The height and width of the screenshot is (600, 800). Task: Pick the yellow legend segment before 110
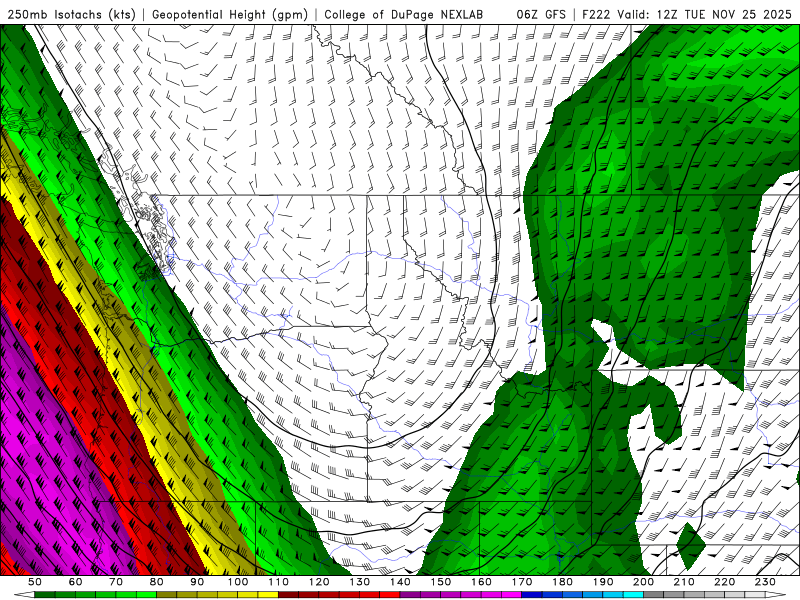coord(268,595)
